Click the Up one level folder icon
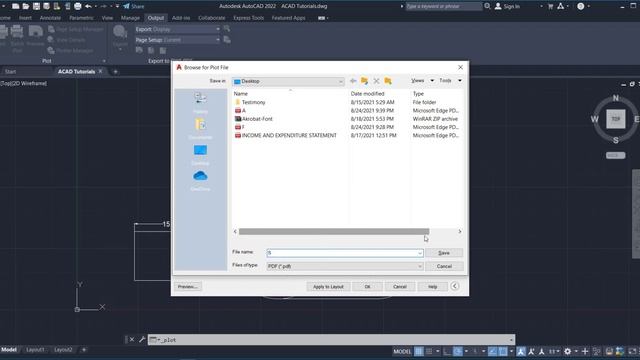Image resolution: width=640 pixels, height=360 pixels. pos(364,81)
